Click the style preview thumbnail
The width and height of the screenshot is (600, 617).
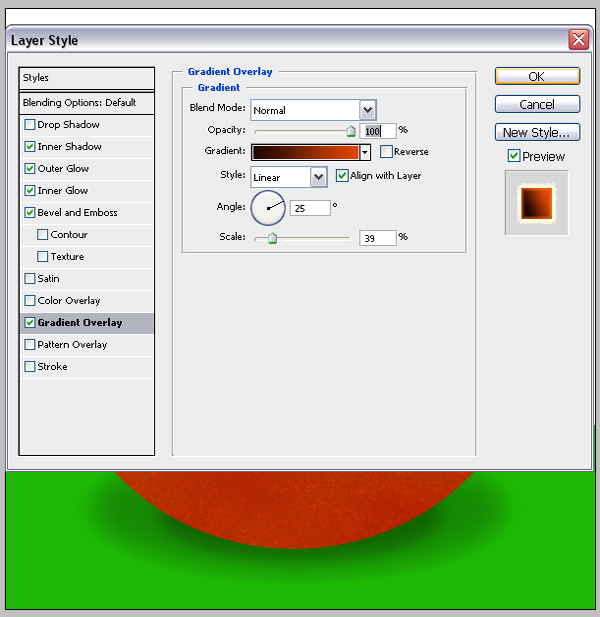click(537, 203)
